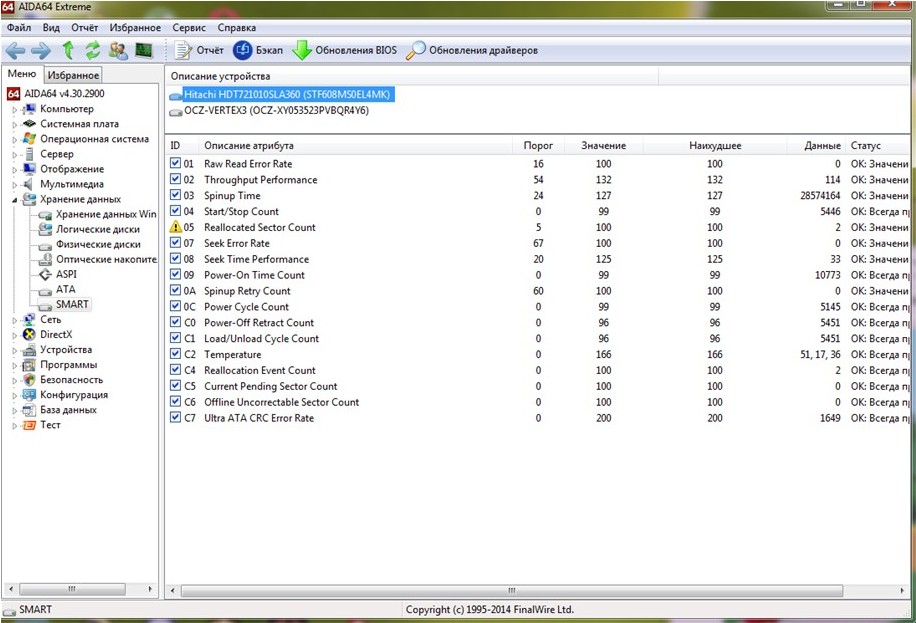
Task: Click the Отчёт report page icon
Action: (x=183, y=50)
